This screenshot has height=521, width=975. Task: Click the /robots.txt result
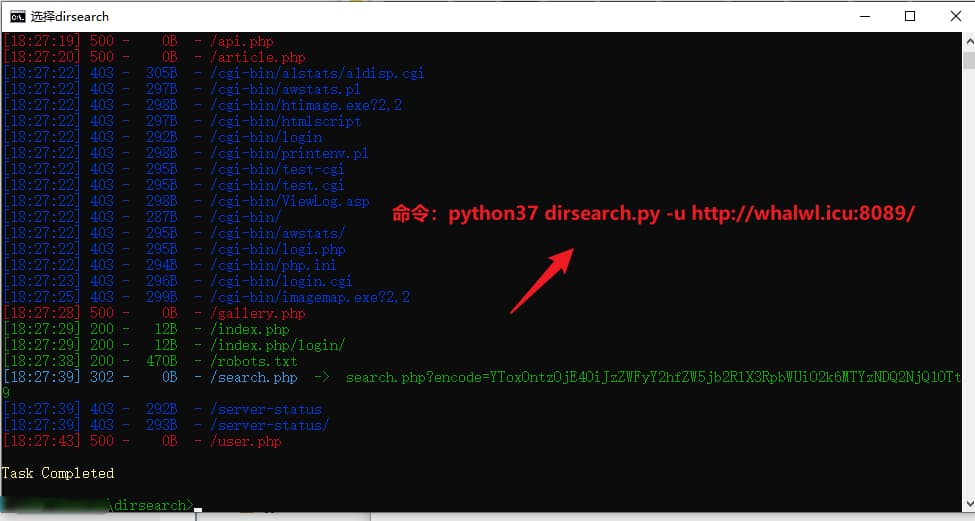[150, 361]
